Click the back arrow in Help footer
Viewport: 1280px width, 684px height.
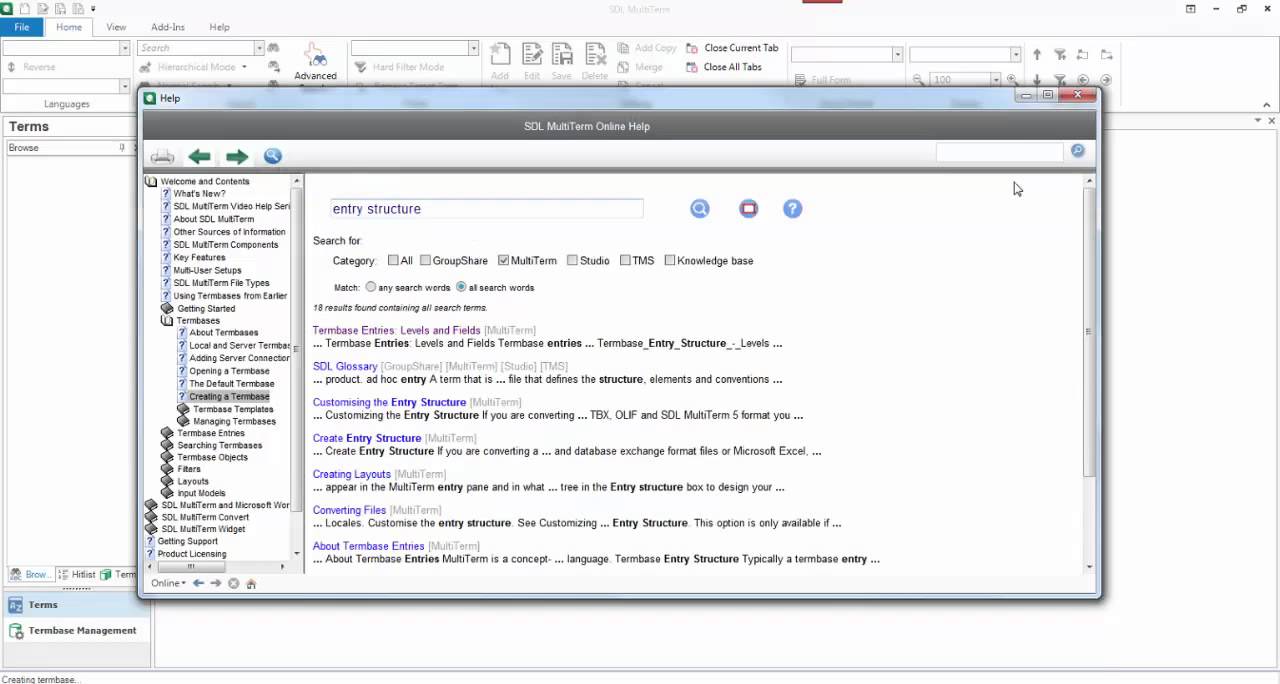click(x=198, y=583)
